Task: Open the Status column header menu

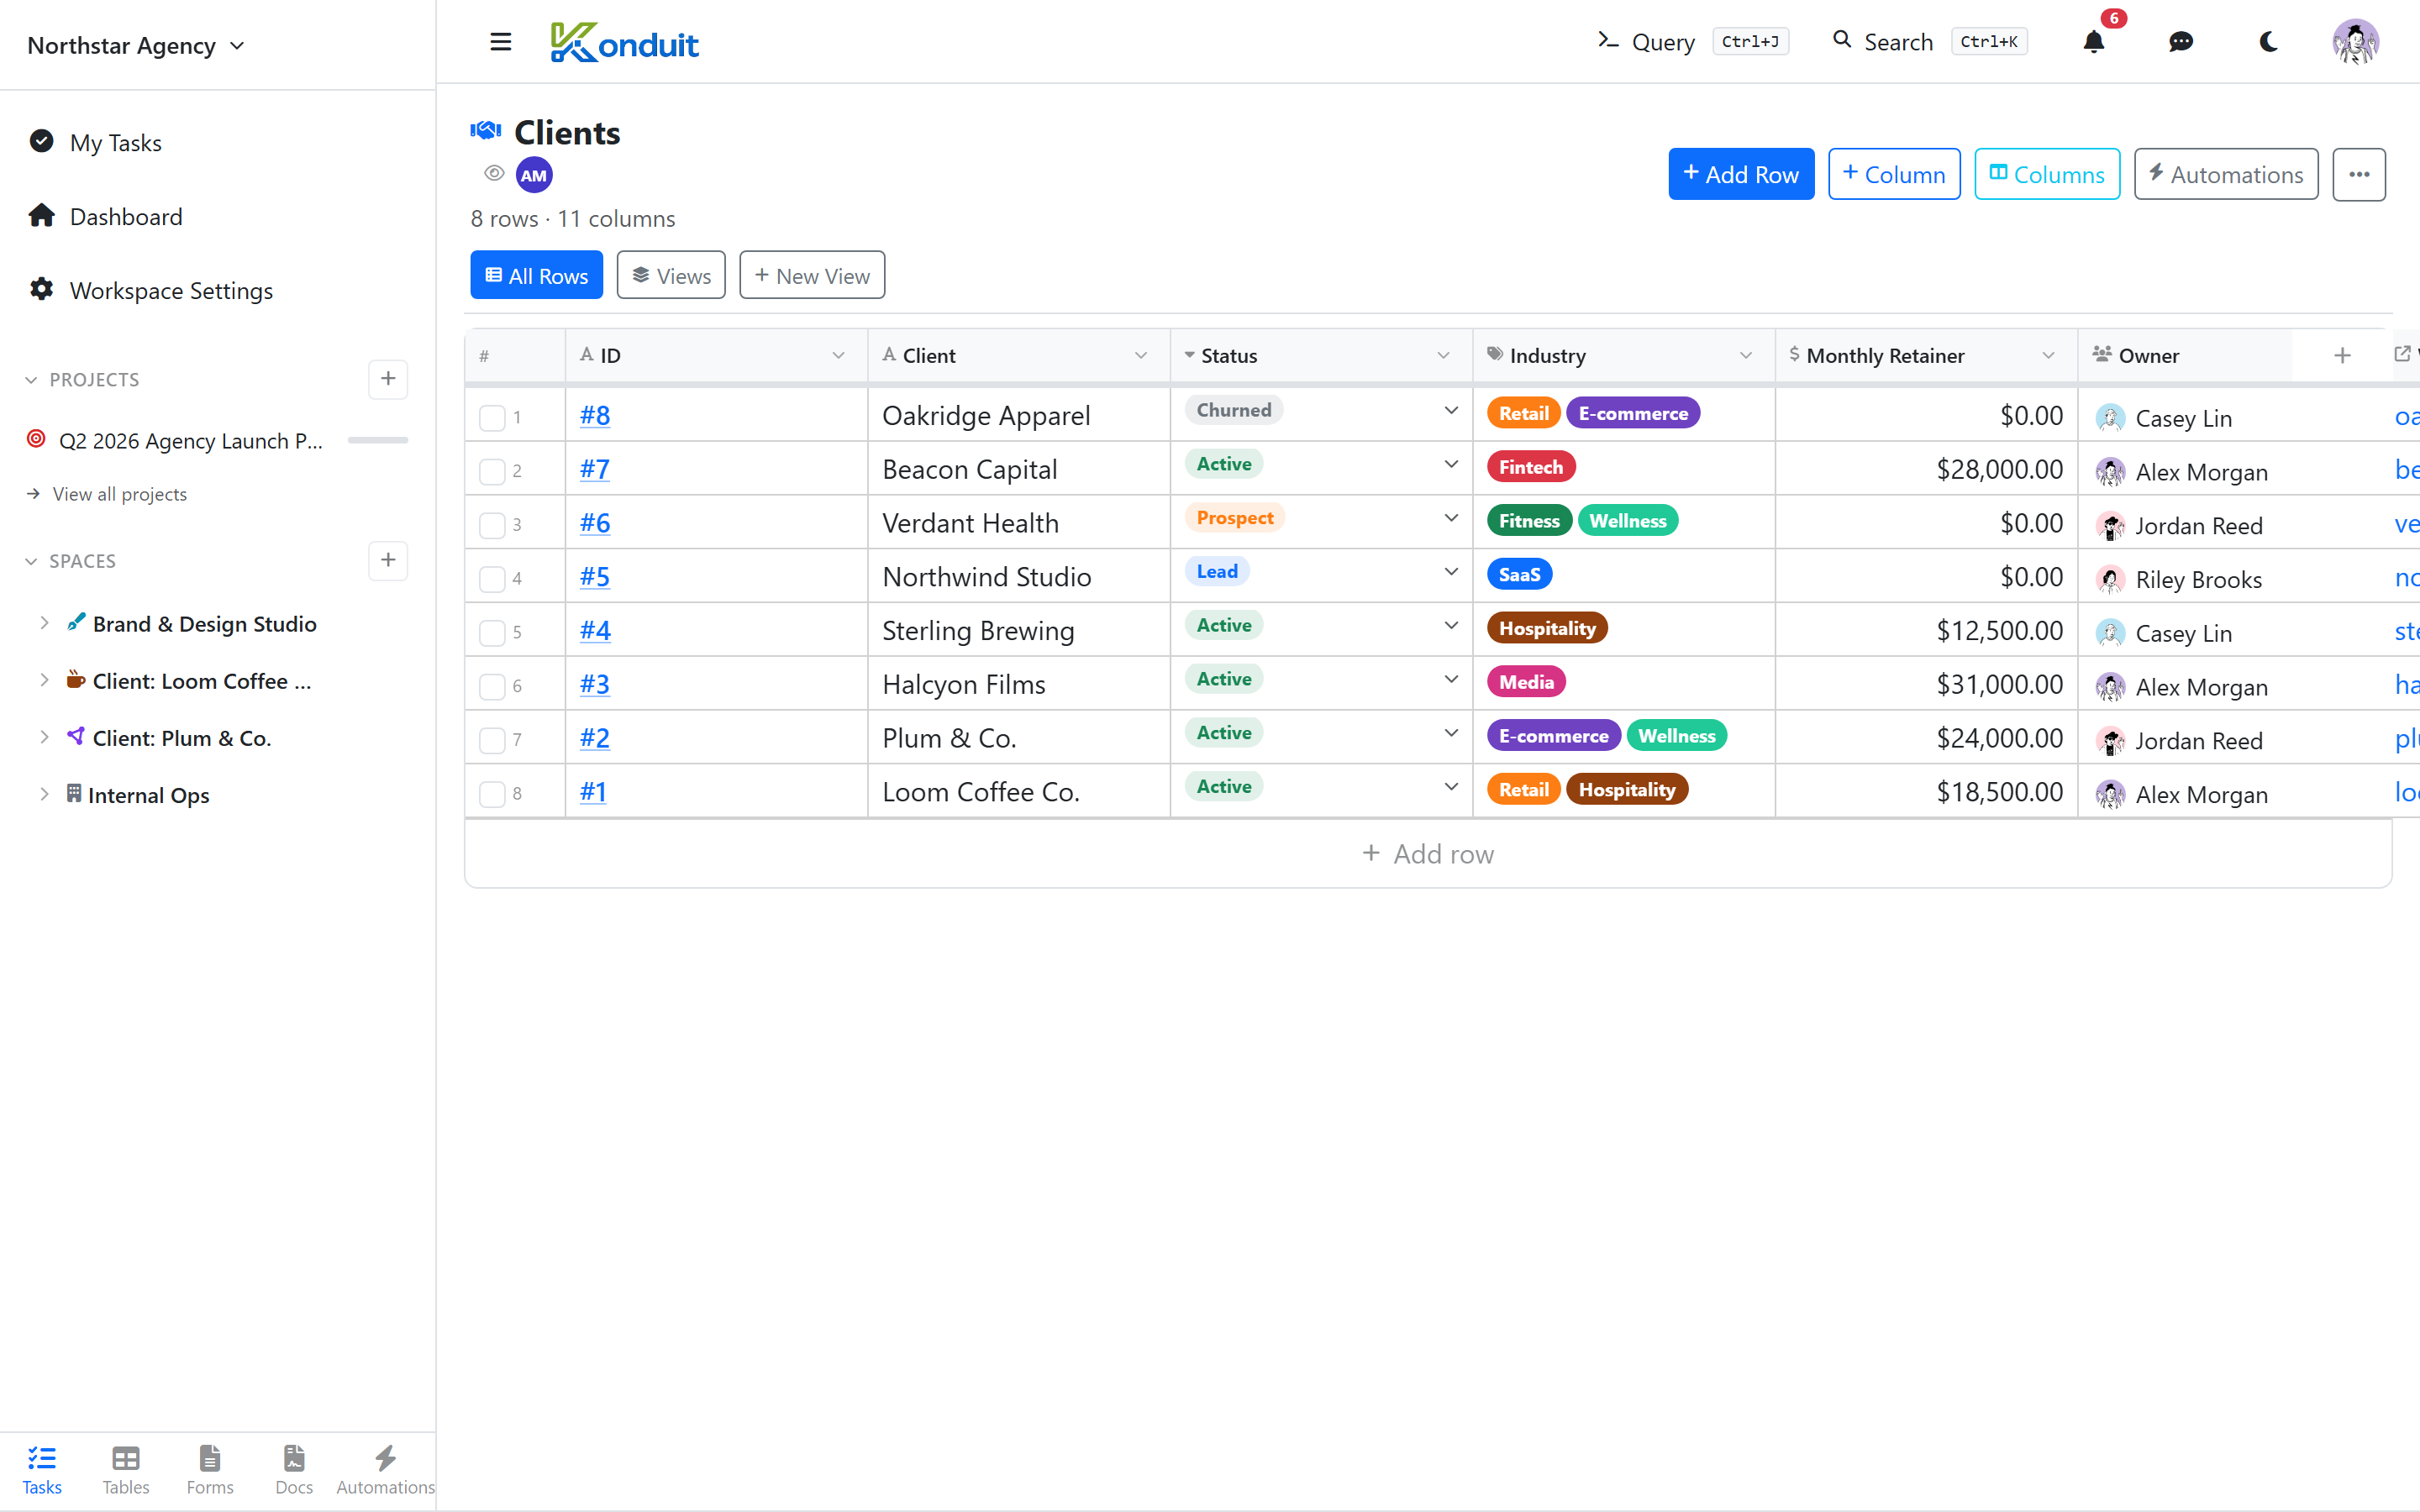Action: point(1443,355)
